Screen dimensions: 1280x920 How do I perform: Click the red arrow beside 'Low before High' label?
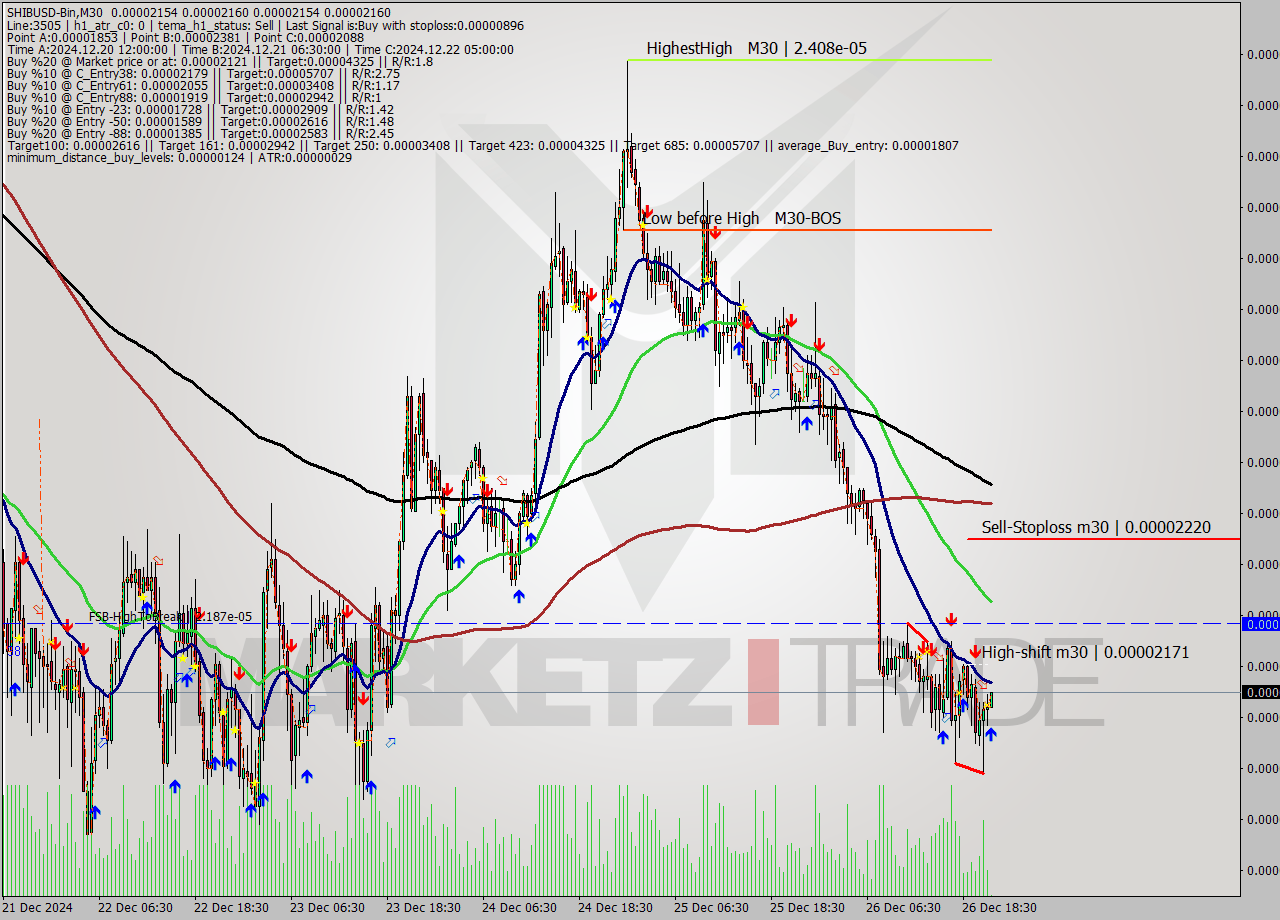pos(647,211)
